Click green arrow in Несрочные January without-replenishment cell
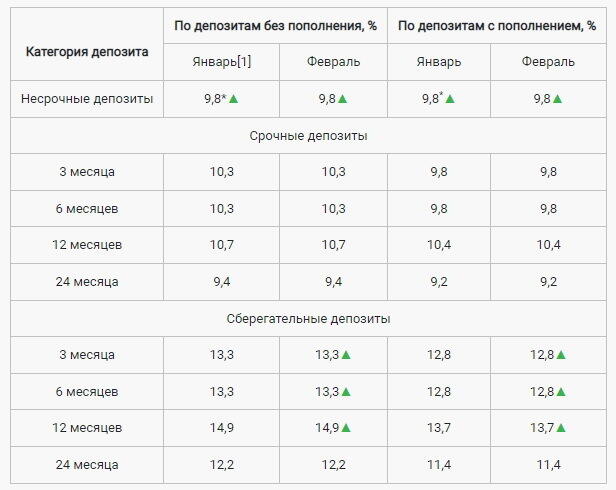The image size is (616, 490). (246, 99)
